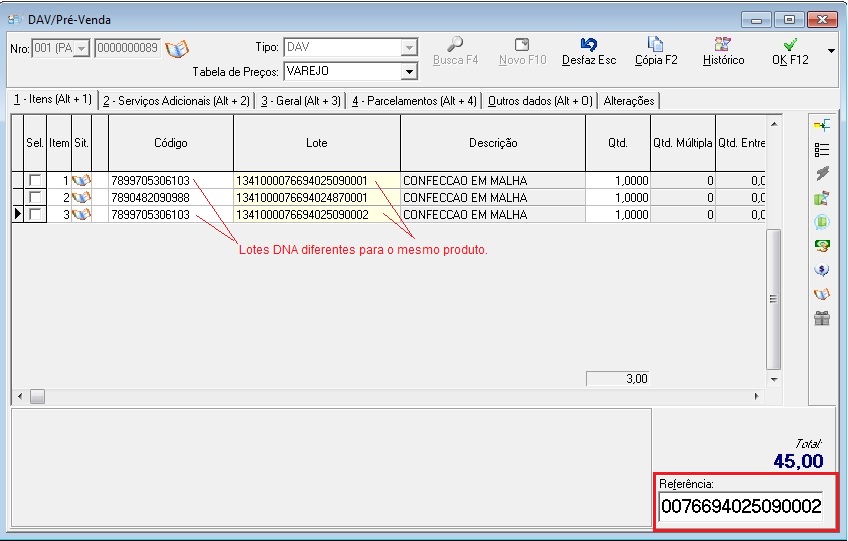The width and height of the screenshot is (848, 541).
Task: Click the Total value 45,00
Action: (x=798, y=461)
